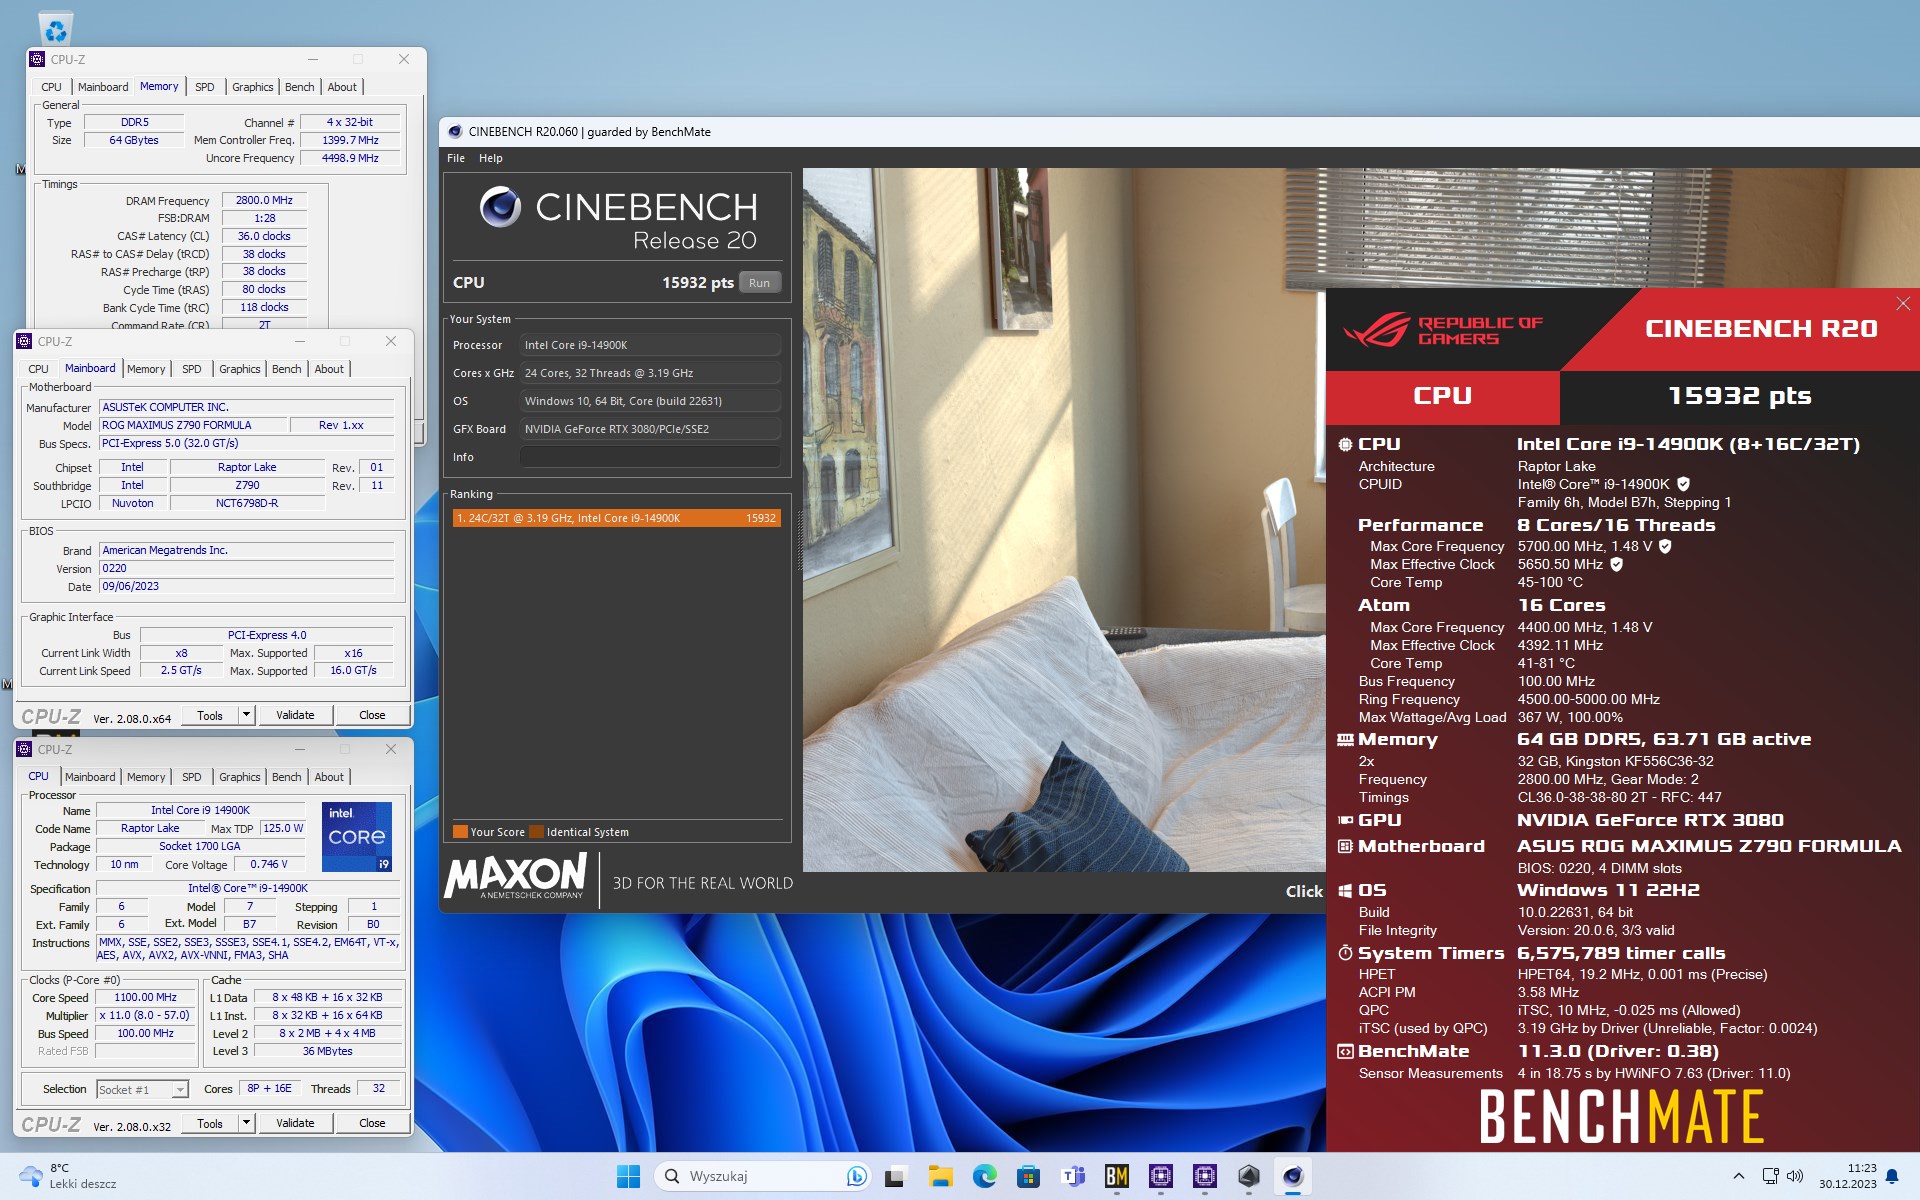
Task: Switch to the first CPU-Z taskbar icon
Action: pos(1161,1176)
